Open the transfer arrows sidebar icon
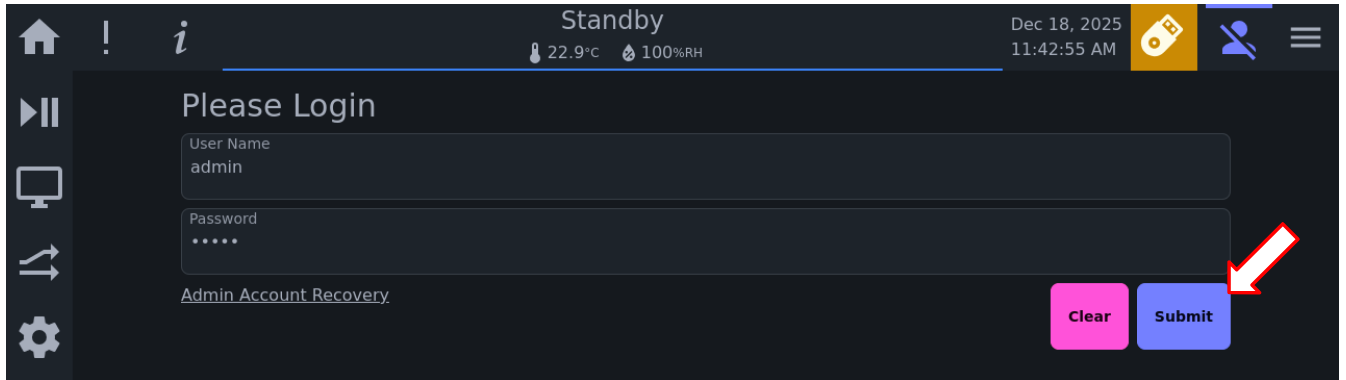This screenshot has width=1346, height=380. pos(39,264)
